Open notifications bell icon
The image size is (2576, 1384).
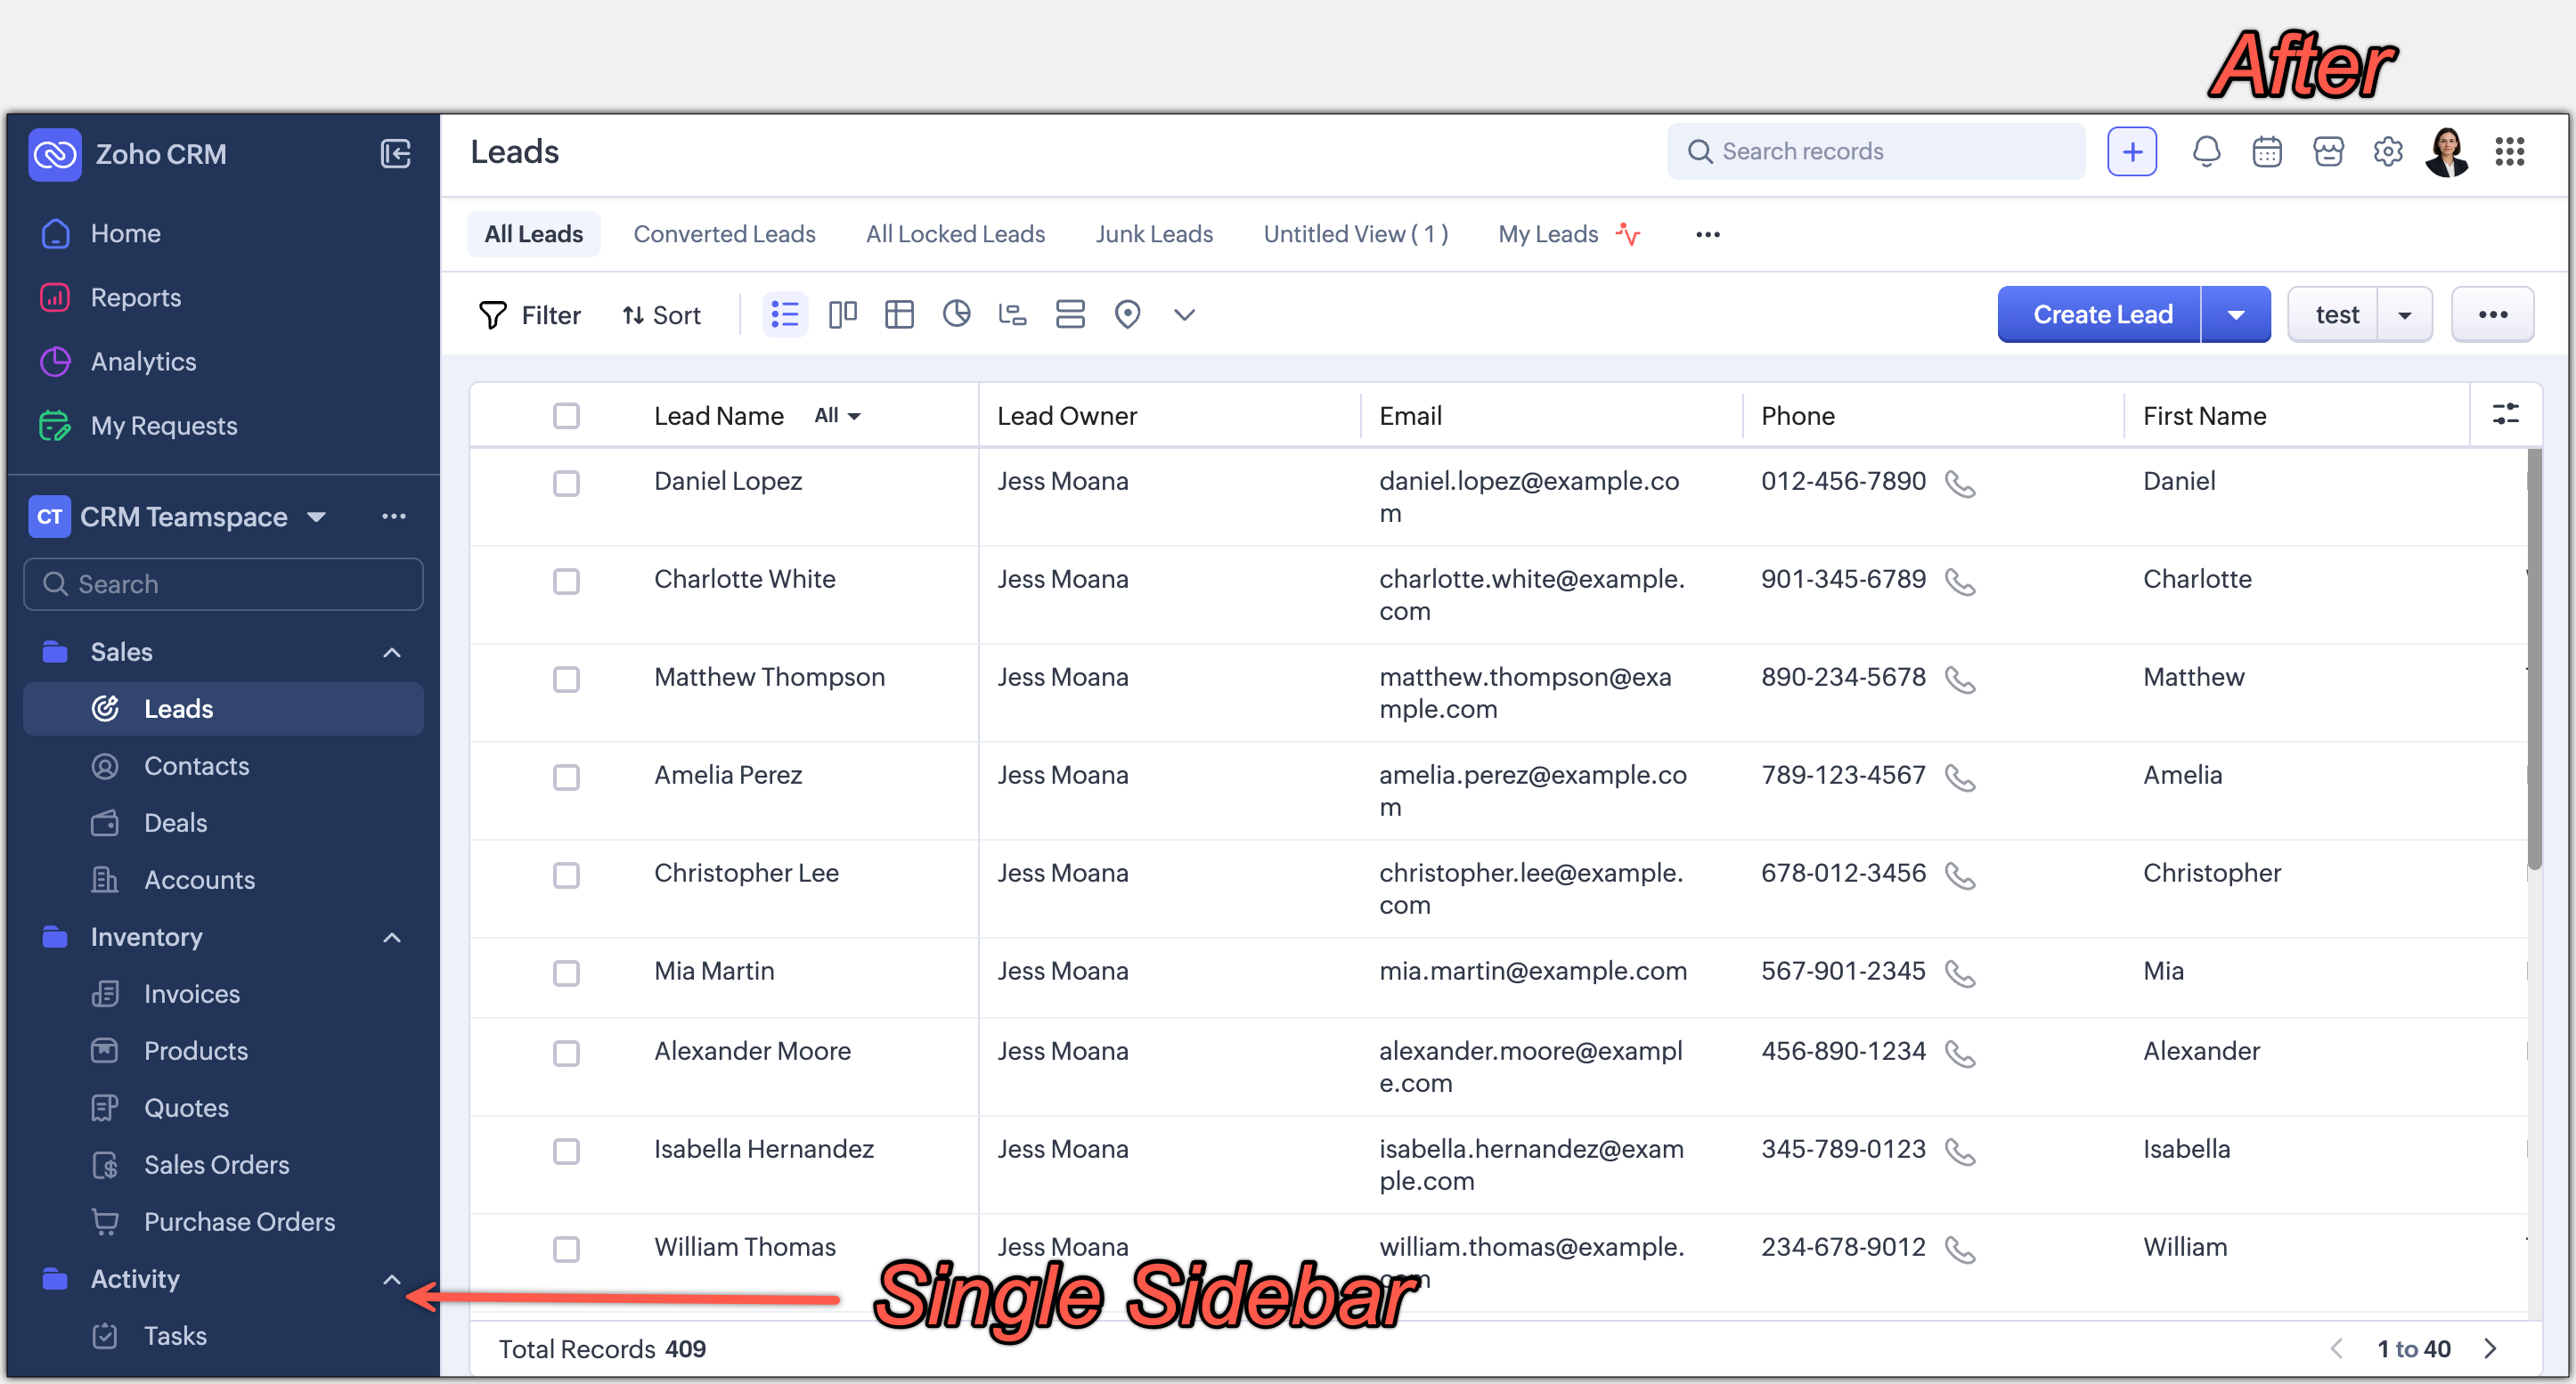2205,152
